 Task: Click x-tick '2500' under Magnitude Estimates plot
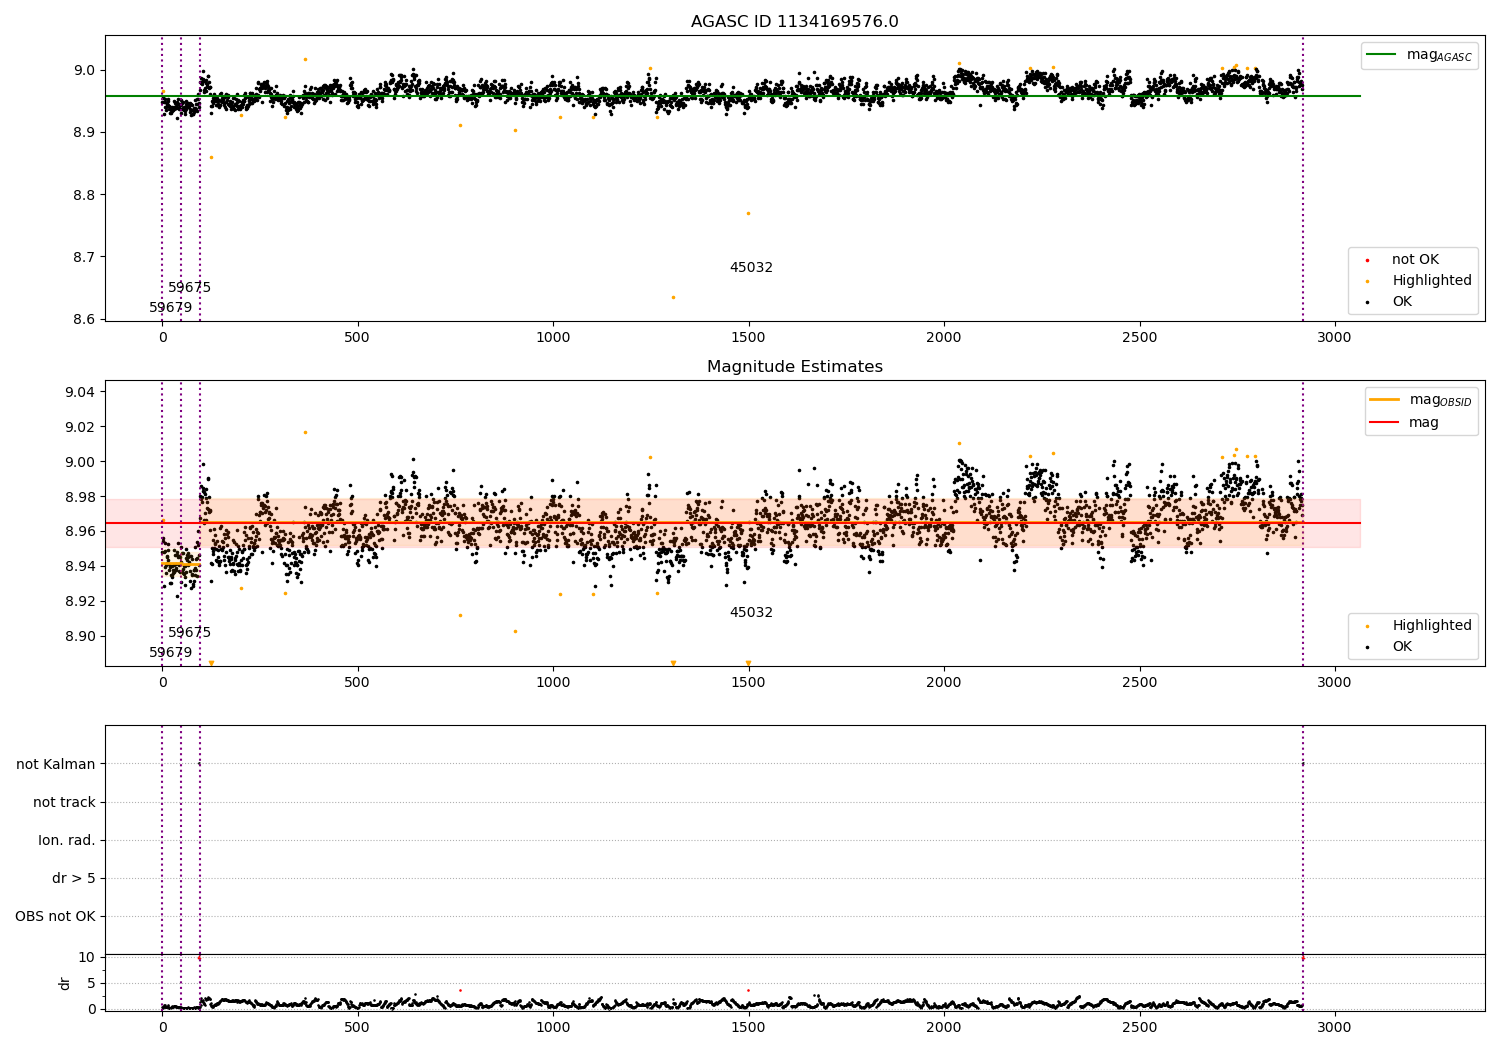click(1139, 683)
